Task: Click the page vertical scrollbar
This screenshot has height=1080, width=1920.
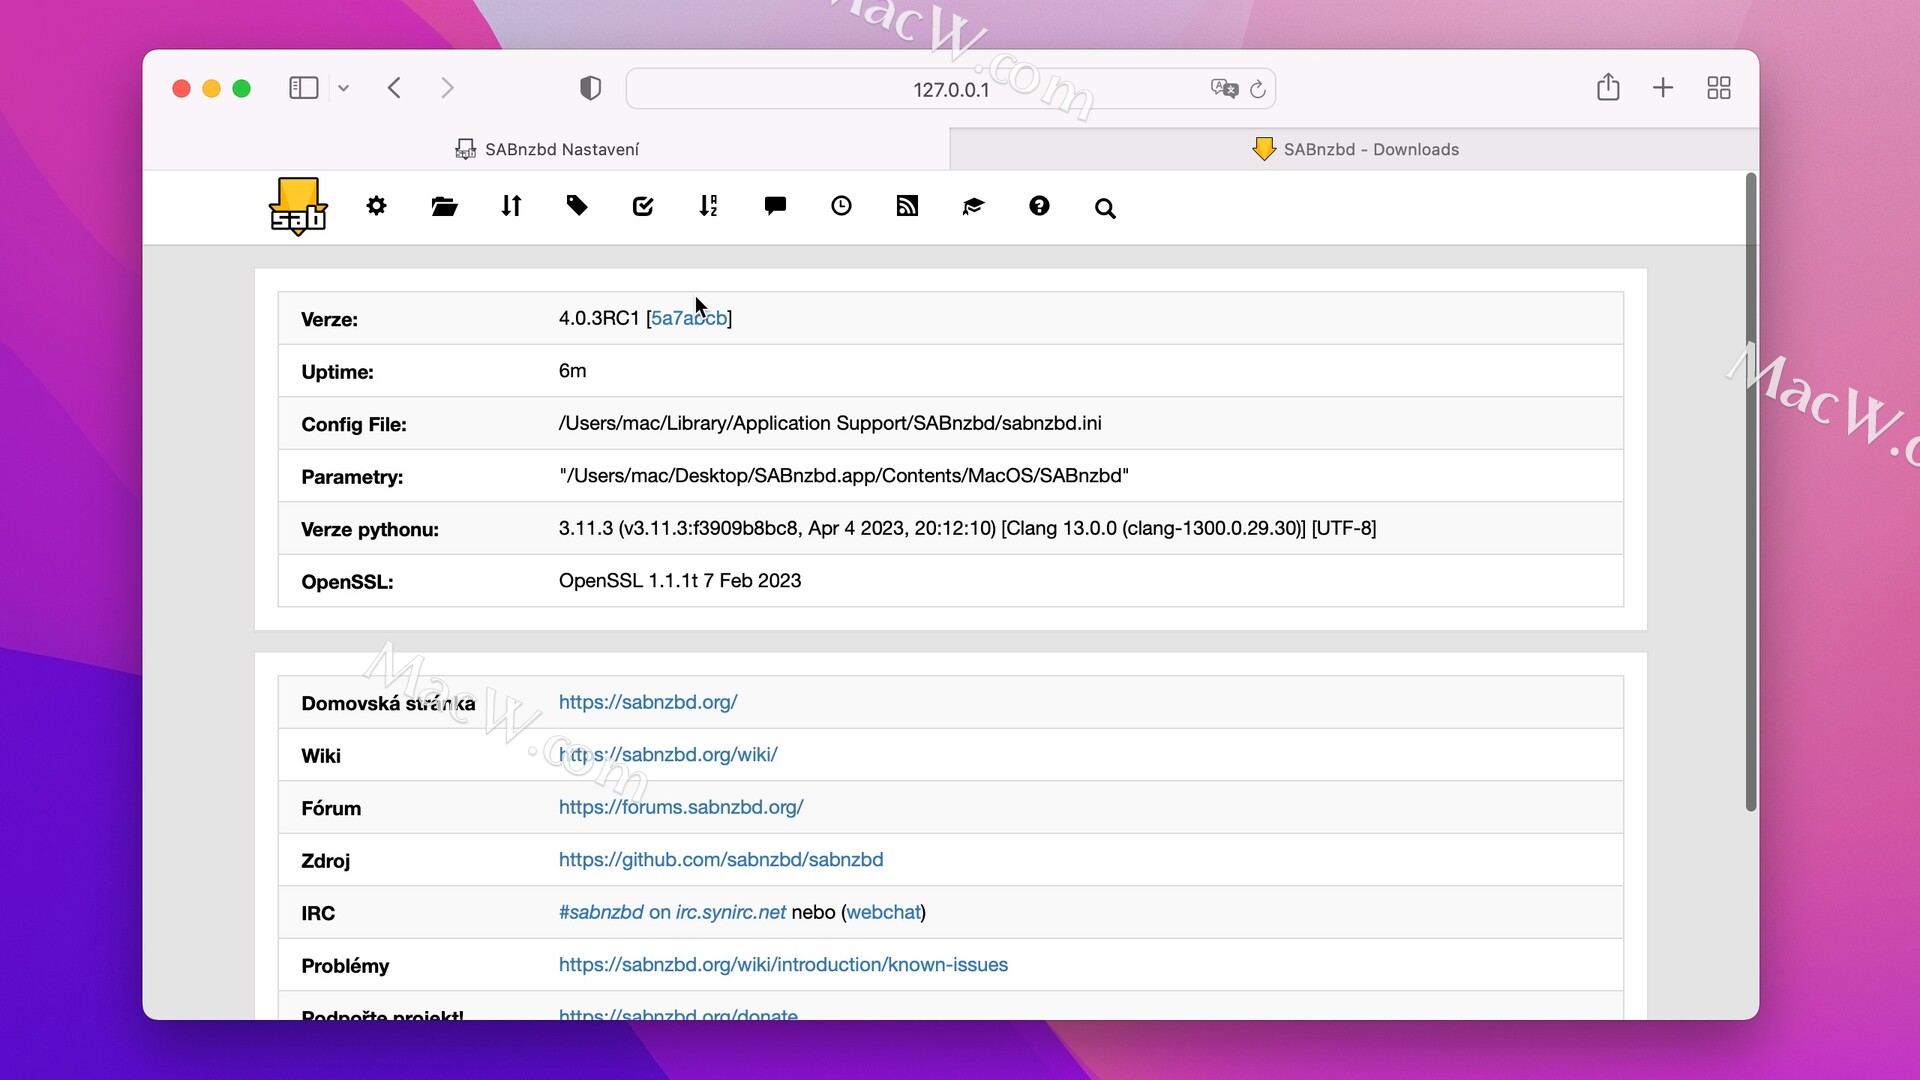Action: (x=1750, y=491)
